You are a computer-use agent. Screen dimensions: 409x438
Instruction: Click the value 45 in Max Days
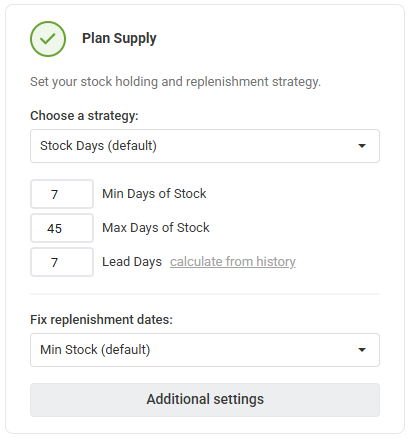pyautogui.click(x=54, y=228)
